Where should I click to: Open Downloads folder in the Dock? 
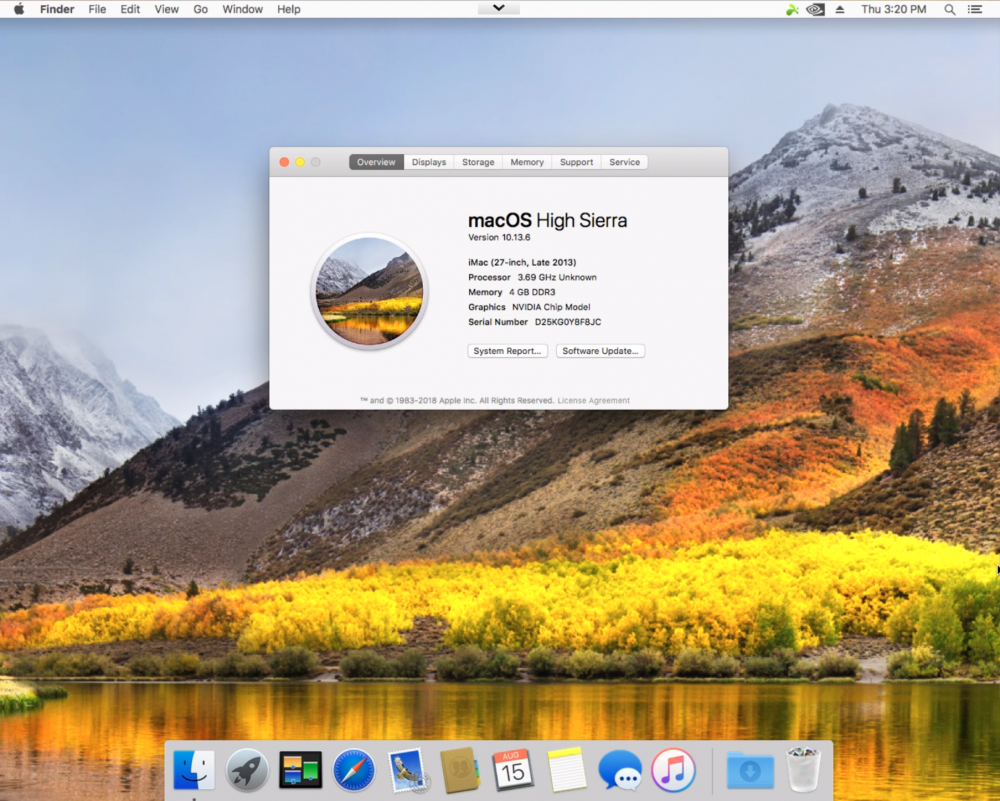750,770
